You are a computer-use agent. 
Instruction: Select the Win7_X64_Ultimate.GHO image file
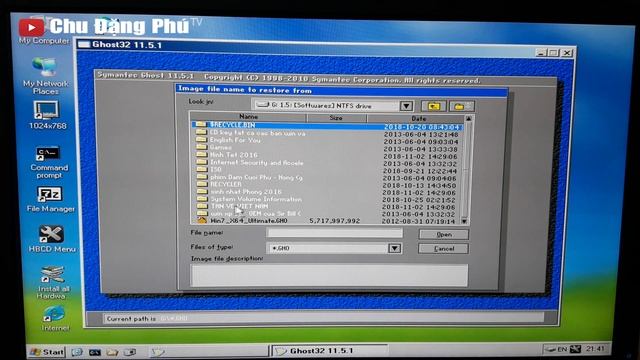[327, 221]
